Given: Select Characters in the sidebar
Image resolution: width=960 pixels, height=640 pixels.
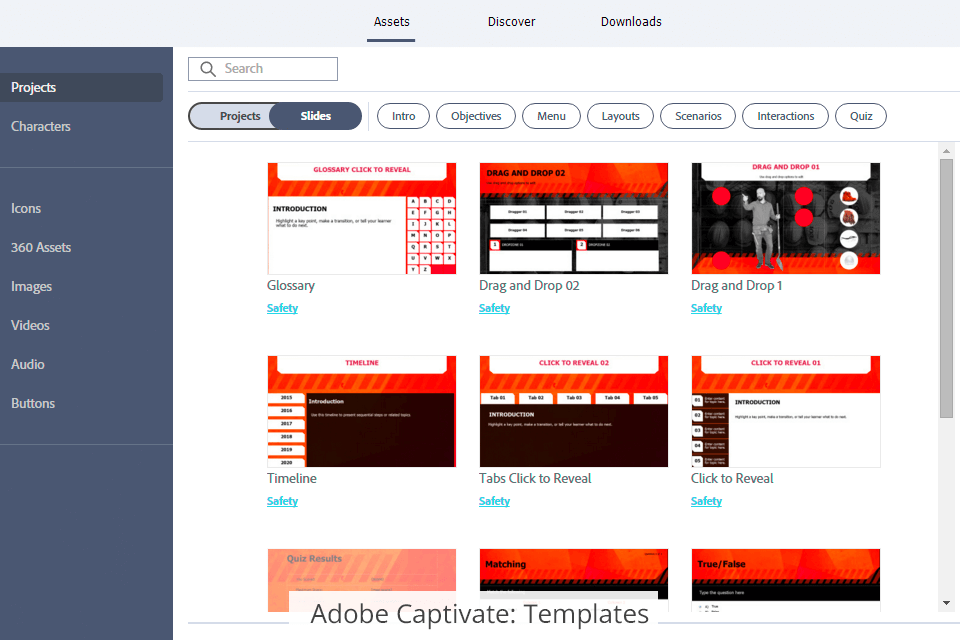Looking at the screenshot, I should 41,126.
